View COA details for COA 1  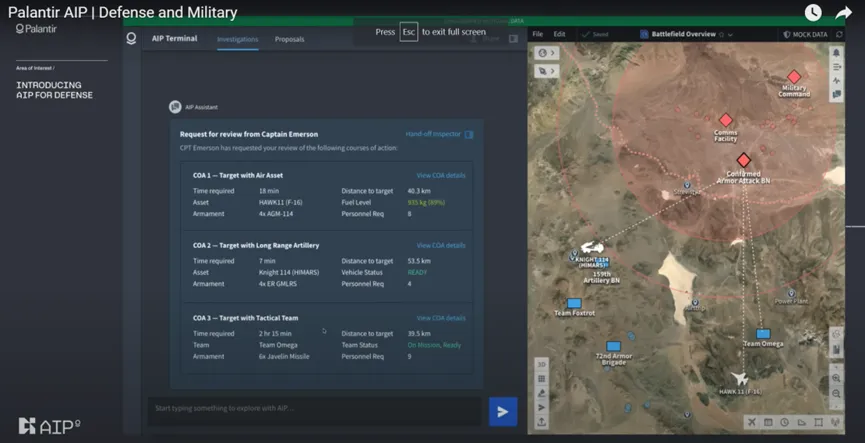[440, 175]
